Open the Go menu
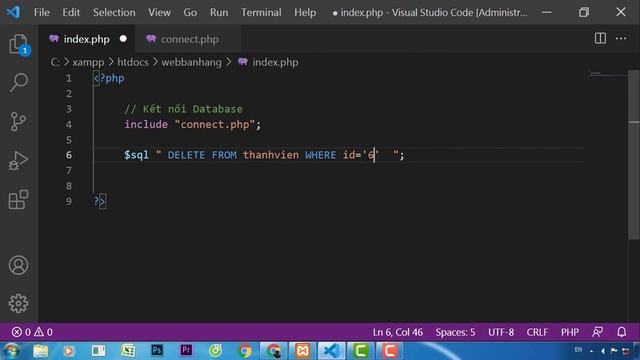This screenshot has height=360, width=640. (190, 12)
